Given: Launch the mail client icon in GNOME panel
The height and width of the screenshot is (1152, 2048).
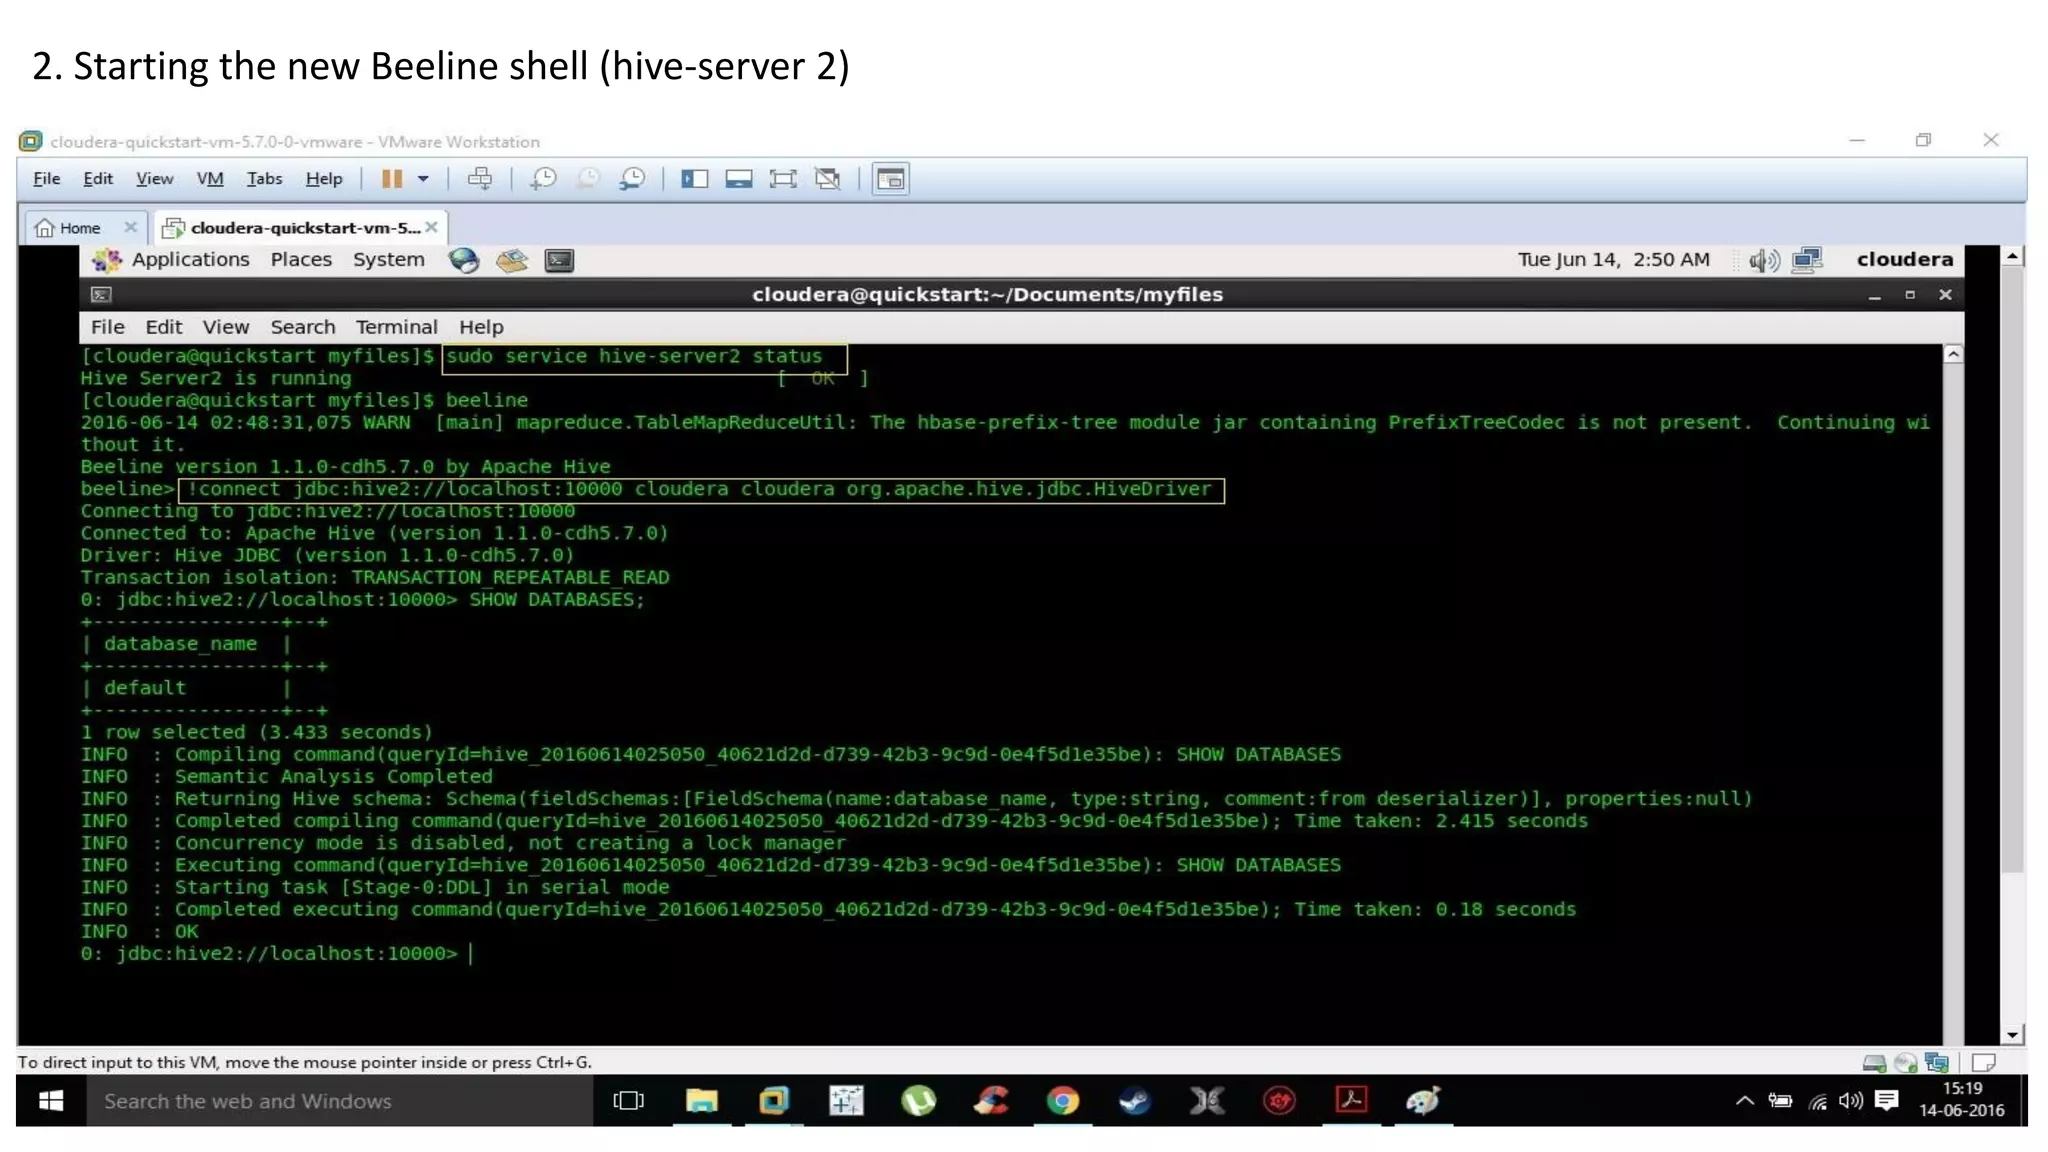Looking at the screenshot, I should pyautogui.click(x=512, y=261).
